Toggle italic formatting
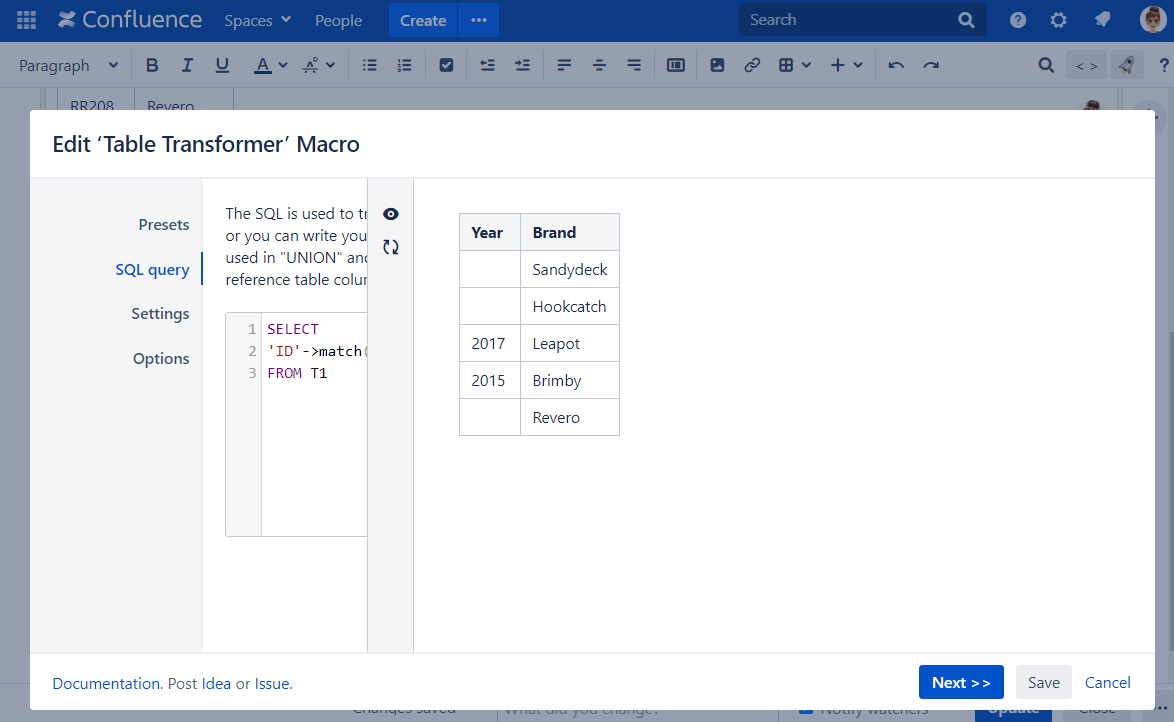The height and width of the screenshot is (722, 1174). point(187,65)
